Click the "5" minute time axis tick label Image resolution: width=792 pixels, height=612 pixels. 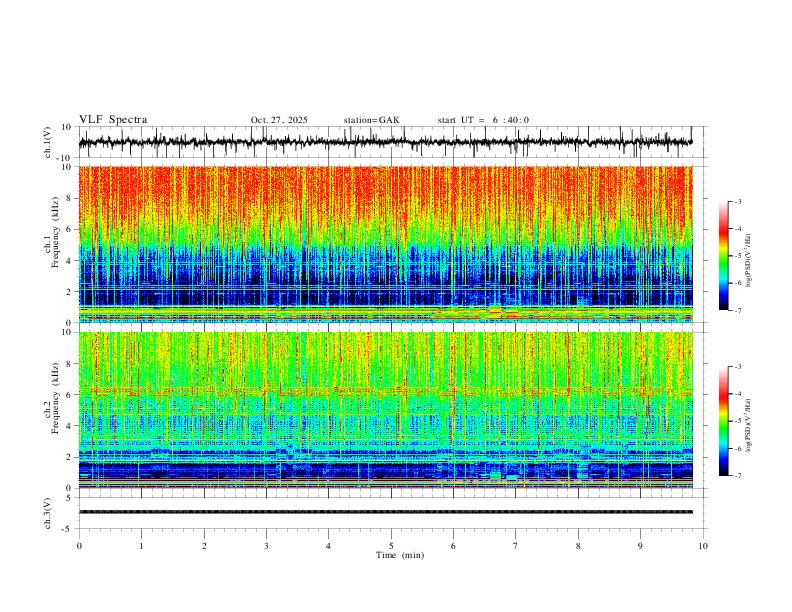pyautogui.click(x=391, y=546)
